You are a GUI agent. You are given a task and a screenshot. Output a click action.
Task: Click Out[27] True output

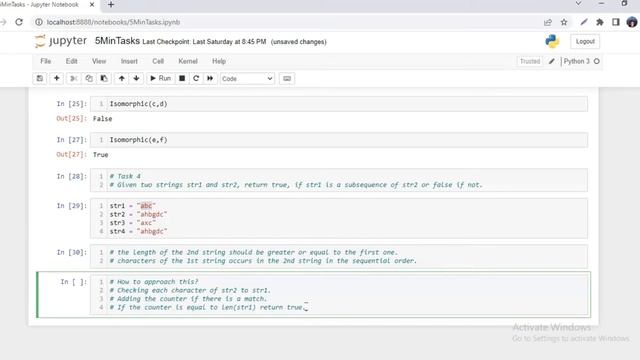coord(100,155)
